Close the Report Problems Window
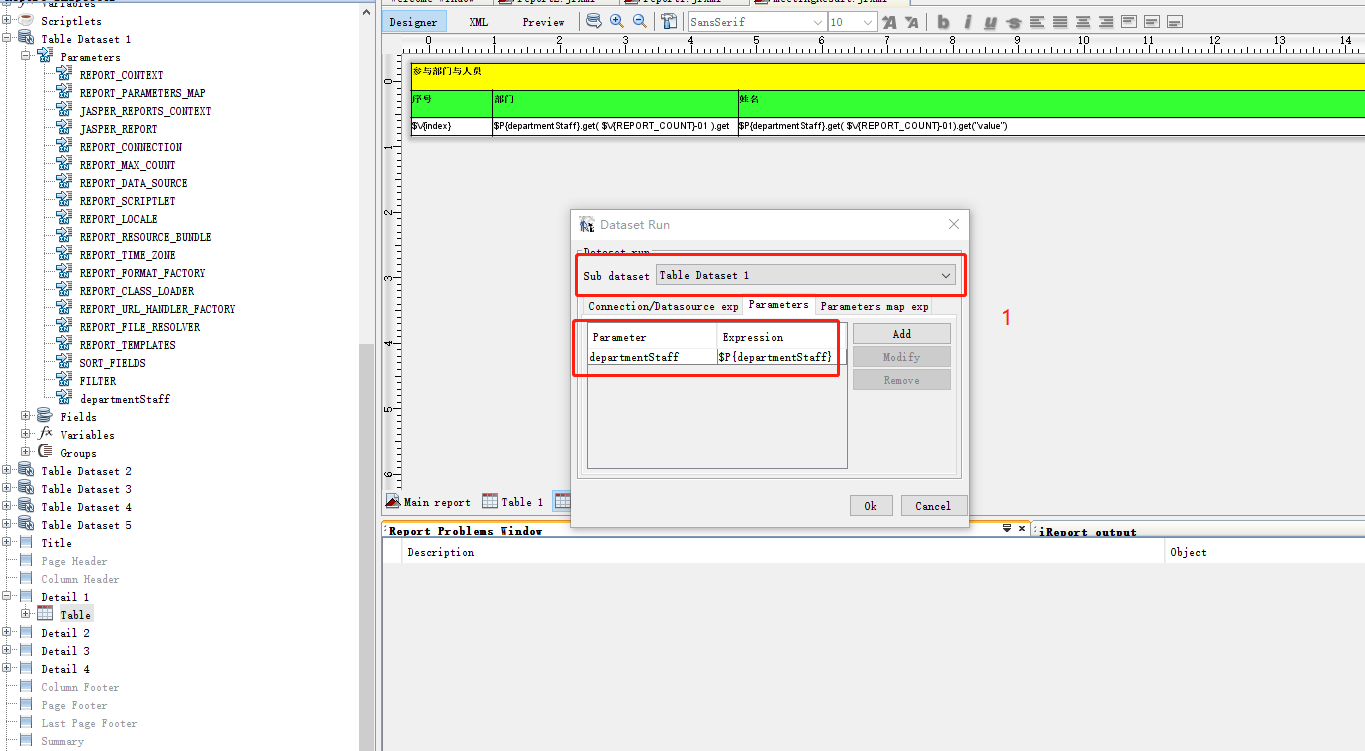1365x751 pixels. tap(1022, 528)
